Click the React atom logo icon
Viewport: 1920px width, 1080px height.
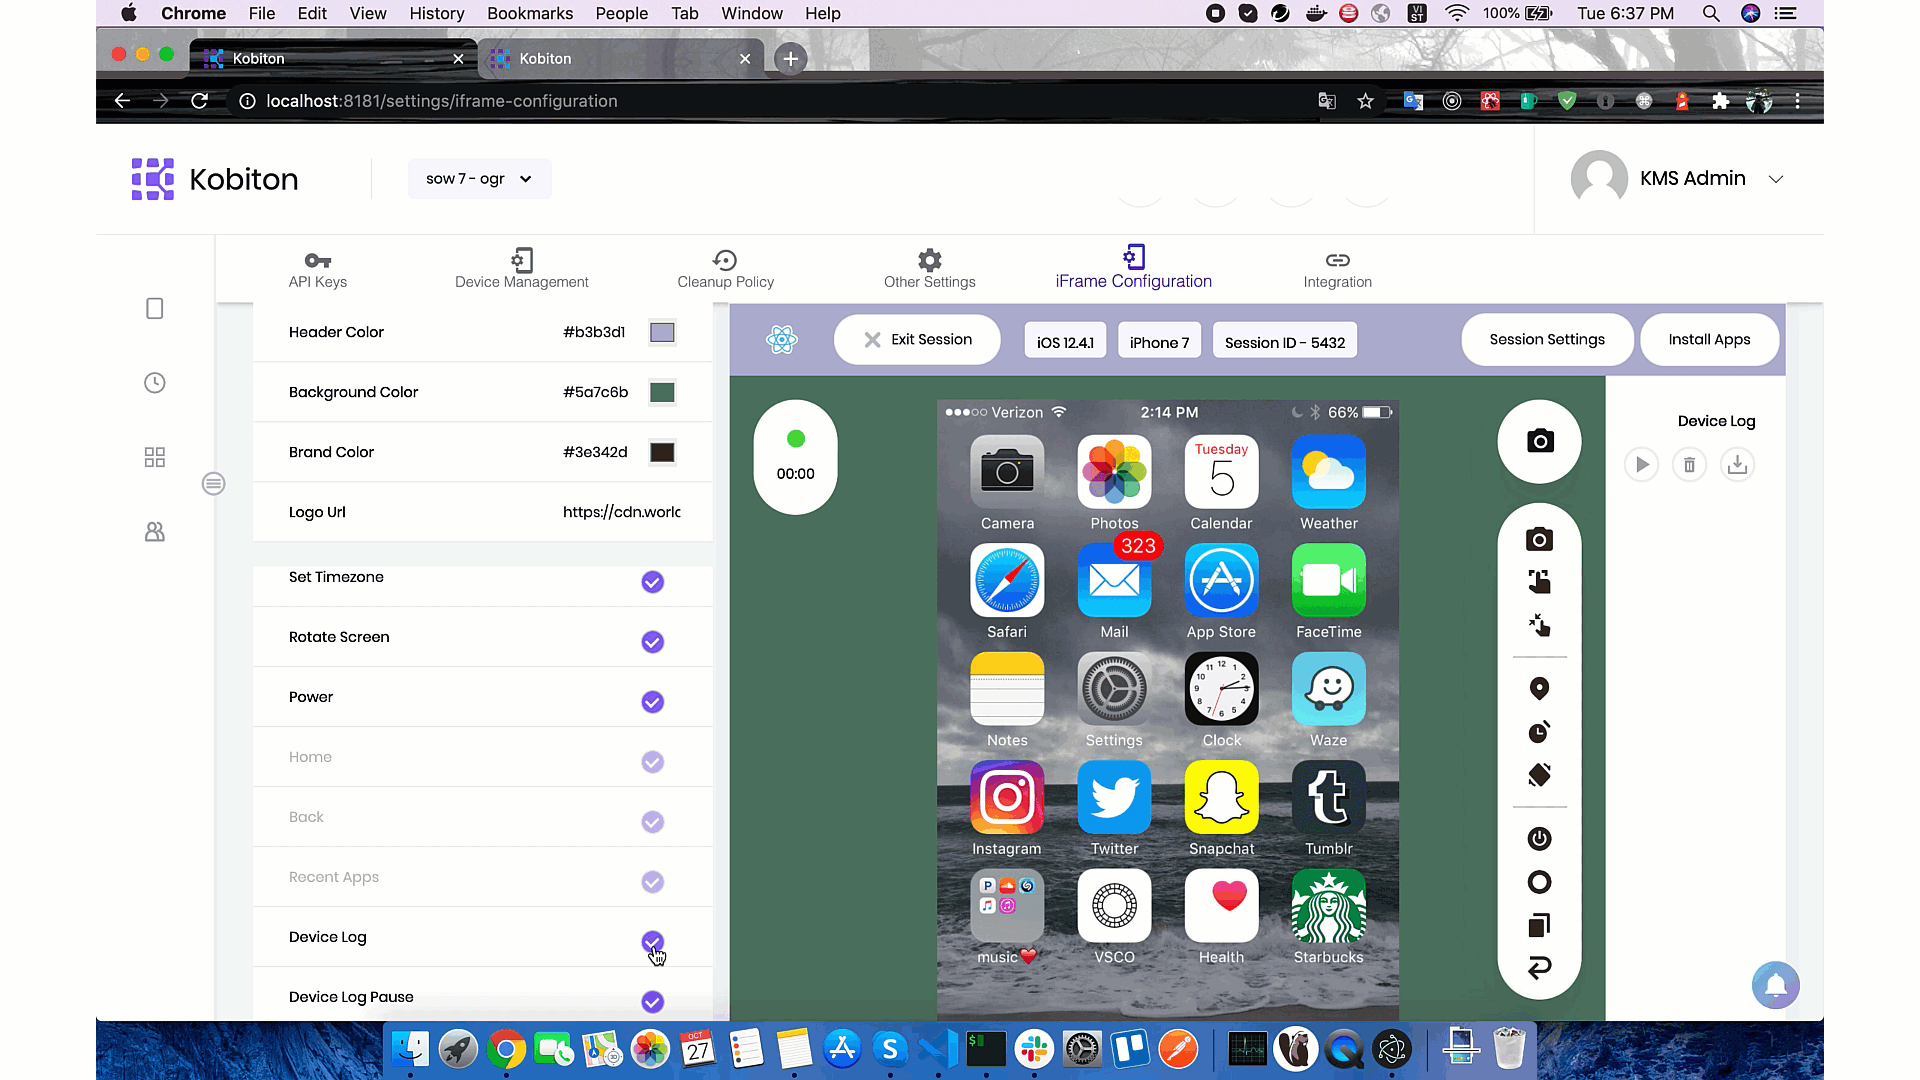pos(781,340)
